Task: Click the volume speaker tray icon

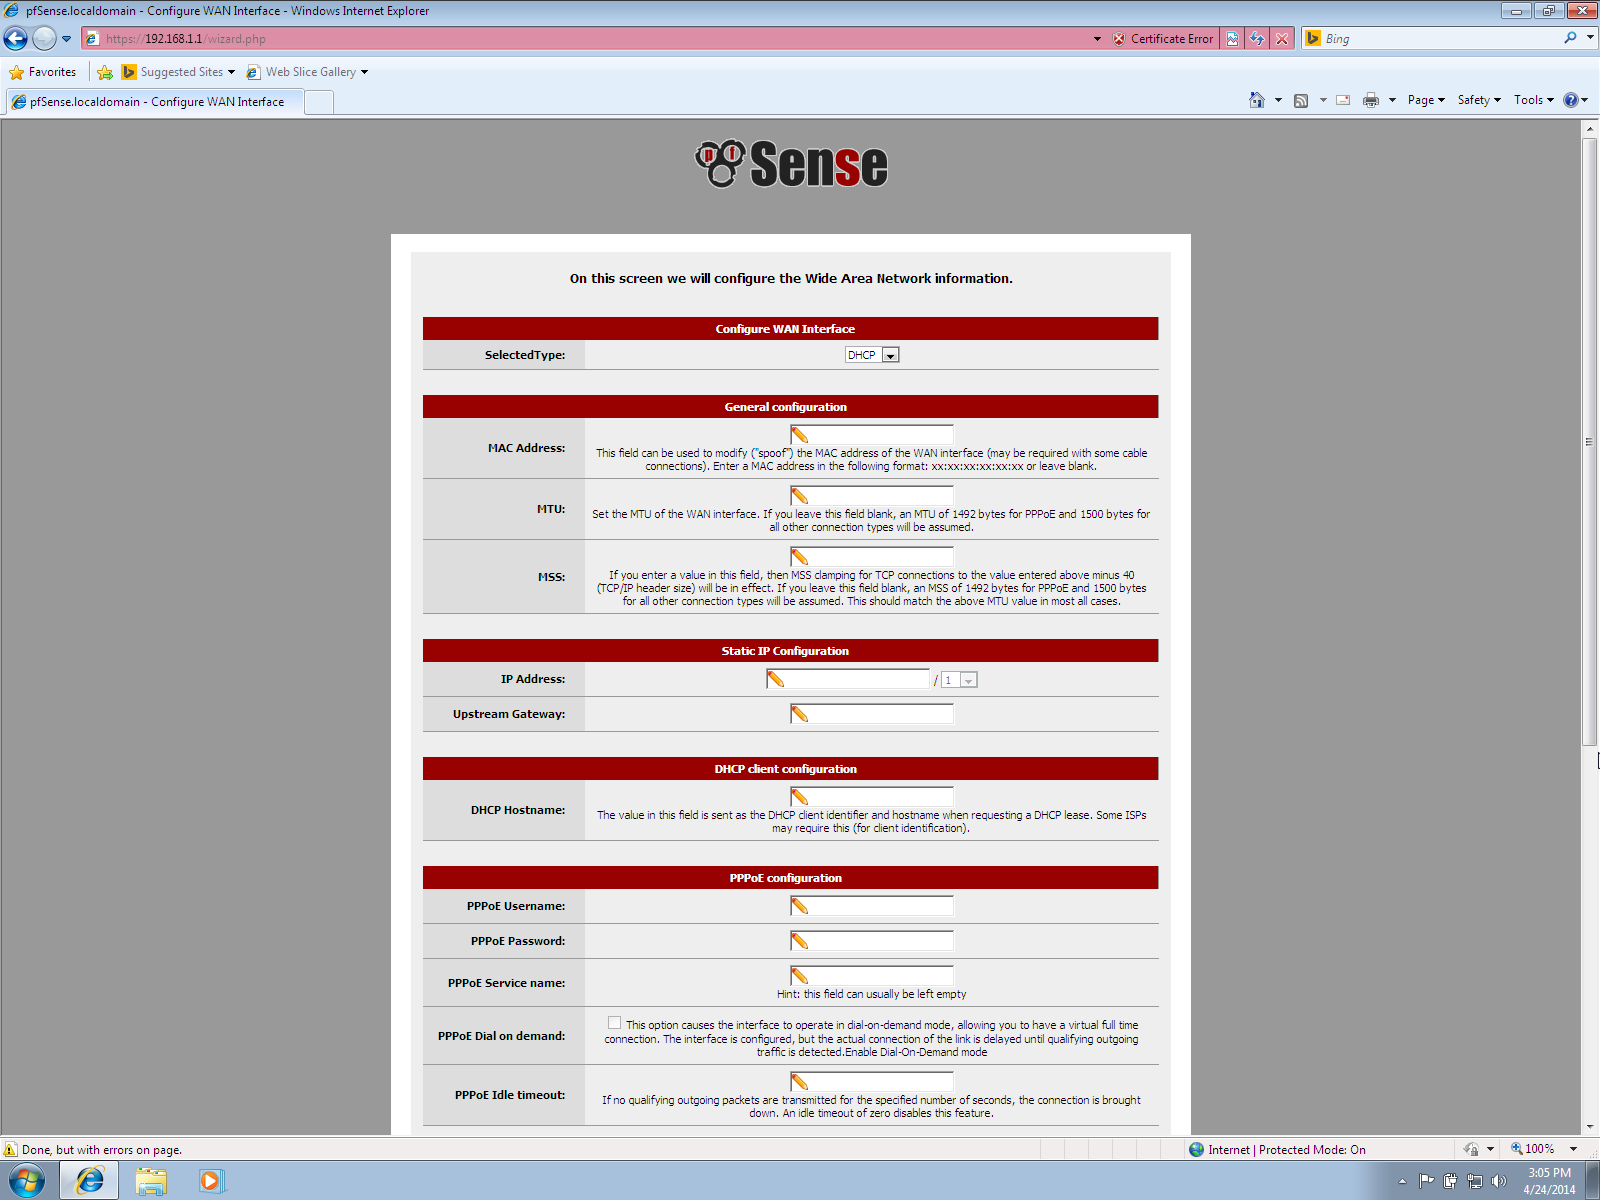Action: point(1498,1181)
